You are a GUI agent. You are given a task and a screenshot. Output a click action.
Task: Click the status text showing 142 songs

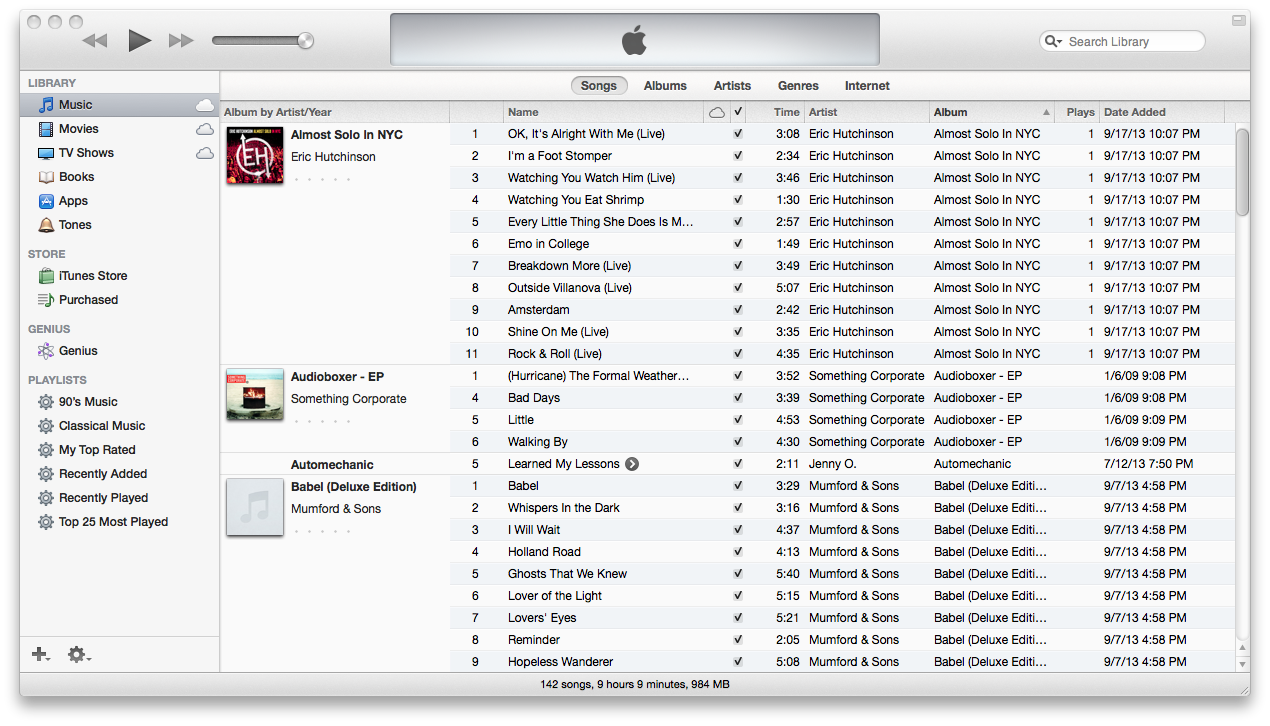pyautogui.click(x=634, y=685)
